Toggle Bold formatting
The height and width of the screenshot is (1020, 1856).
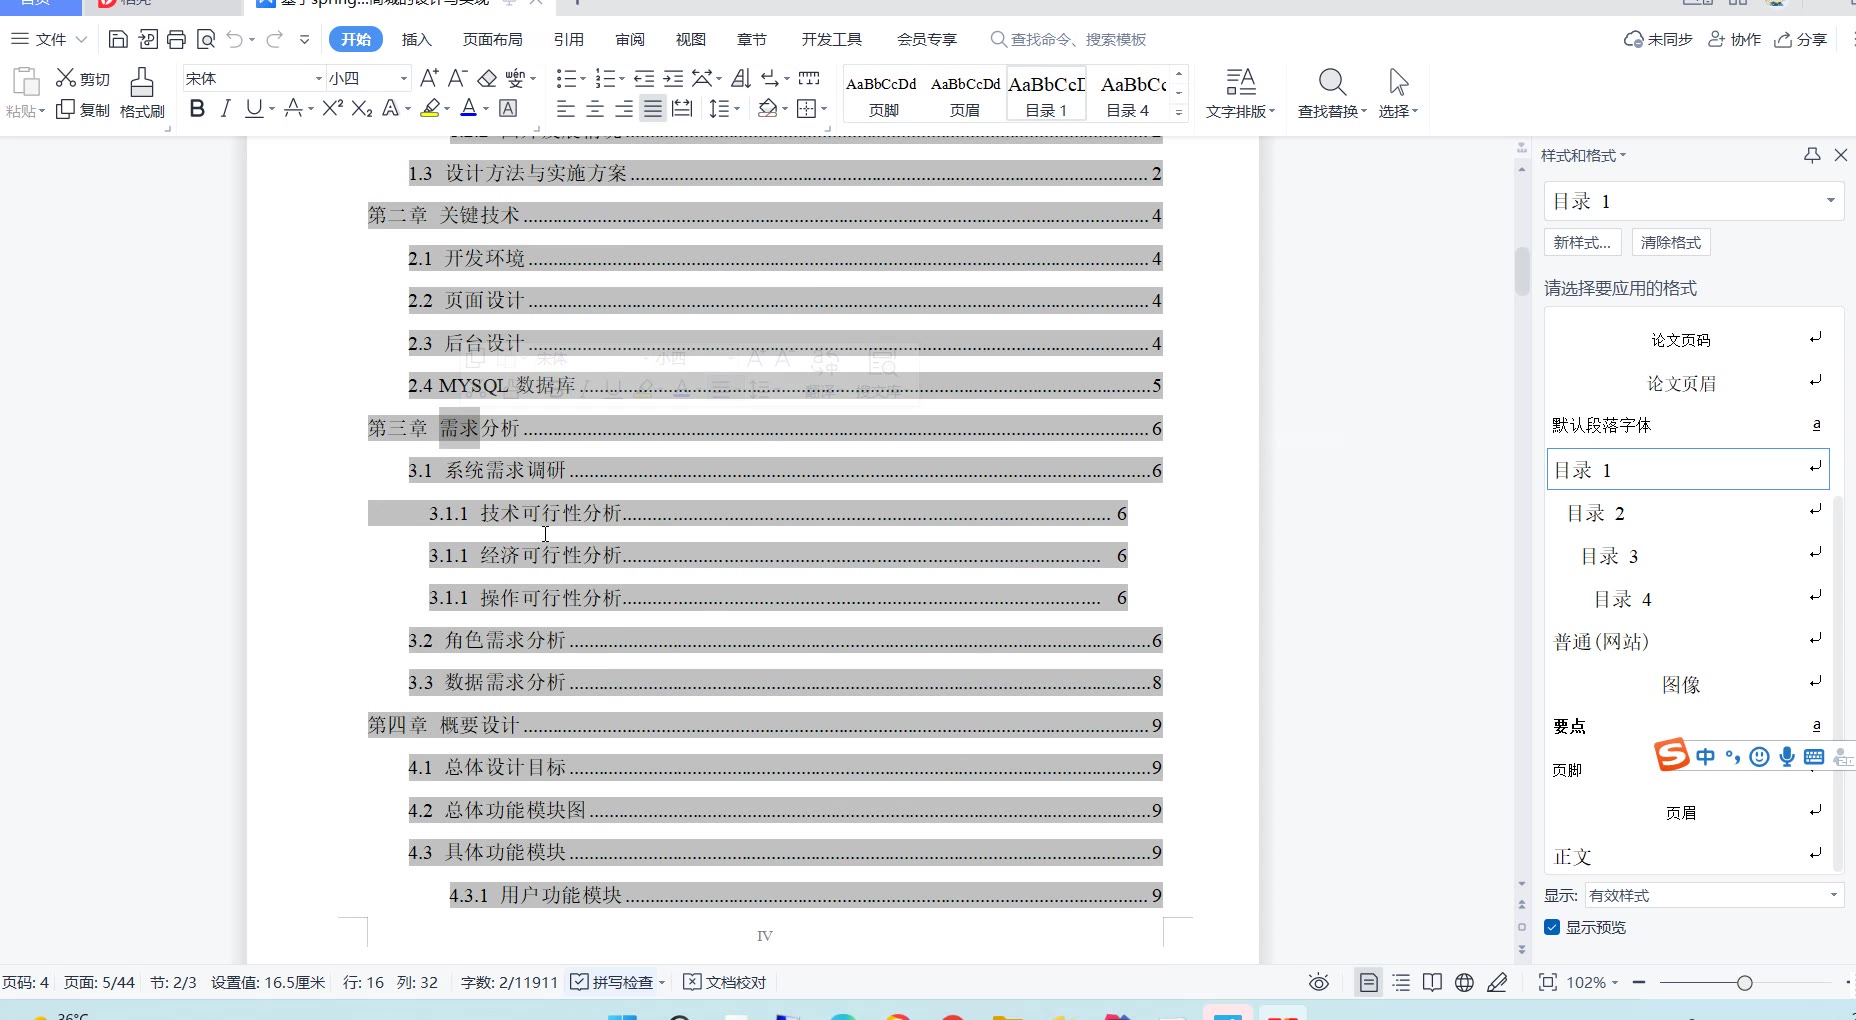coord(197,109)
